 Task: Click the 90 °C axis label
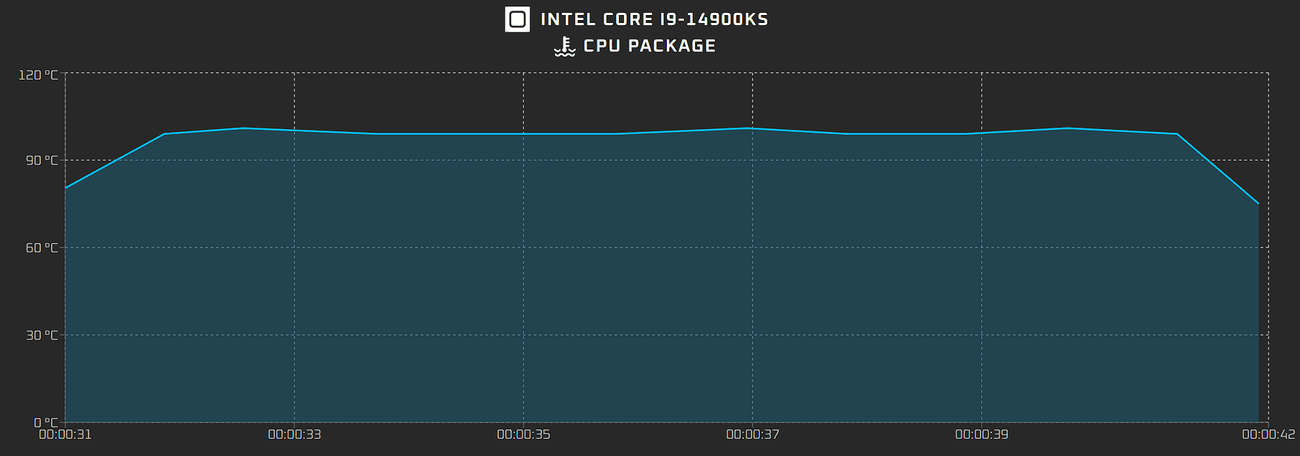(x=42, y=160)
